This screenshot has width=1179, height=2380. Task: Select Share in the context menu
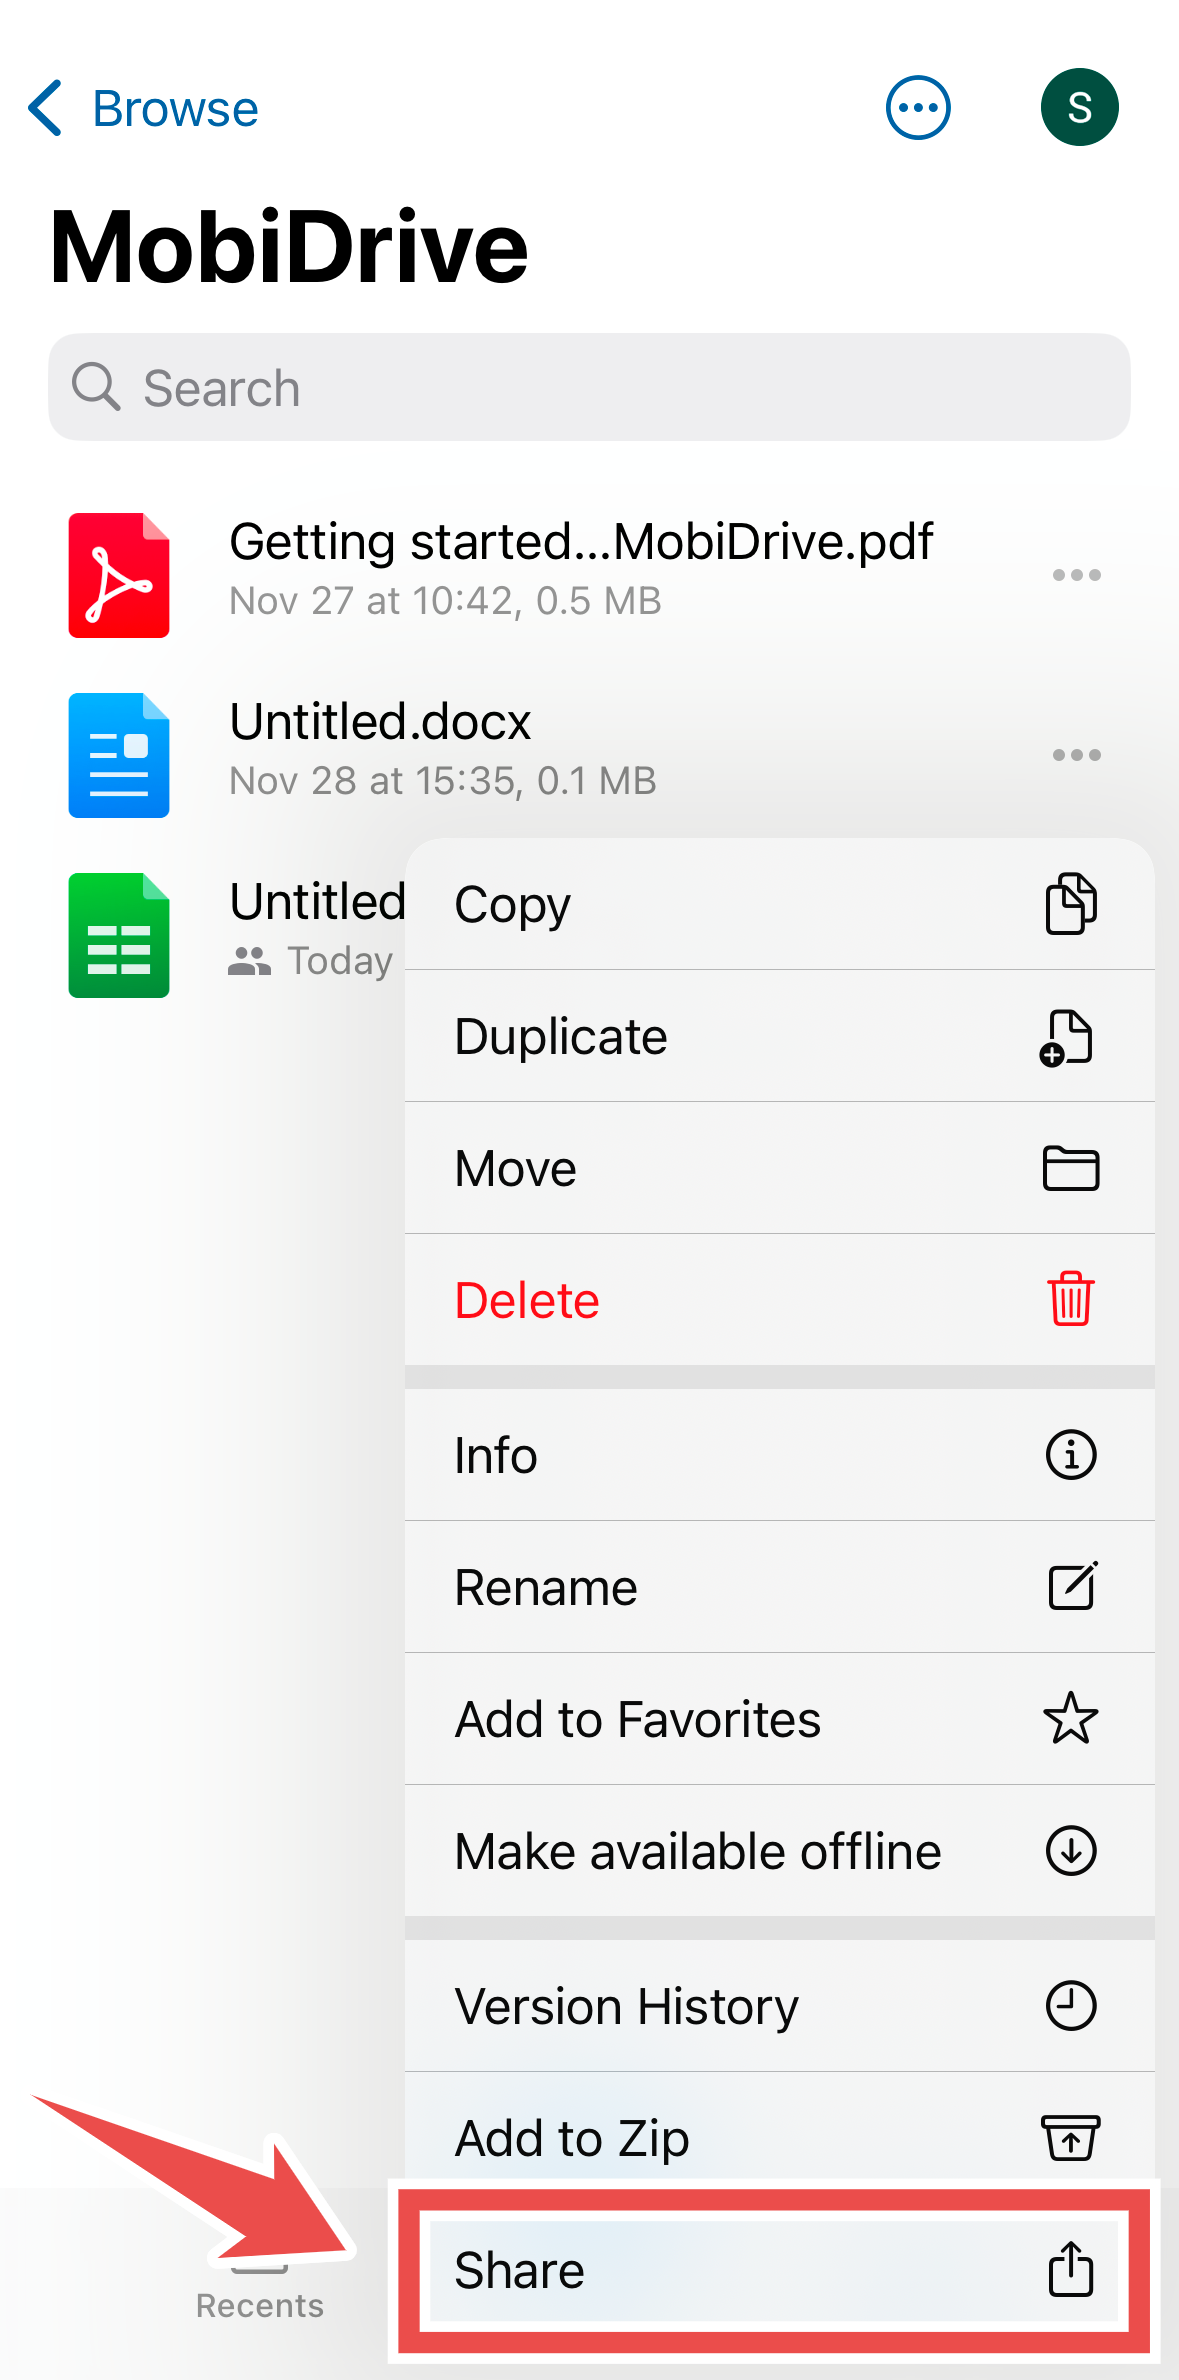coord(774,2270)
